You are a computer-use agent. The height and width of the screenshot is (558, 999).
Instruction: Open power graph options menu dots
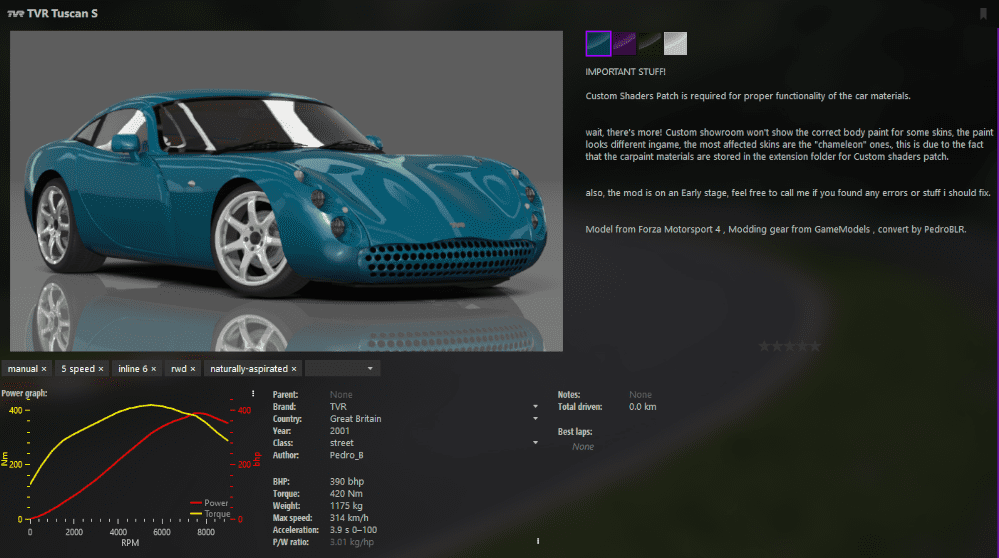pos(253,394)
